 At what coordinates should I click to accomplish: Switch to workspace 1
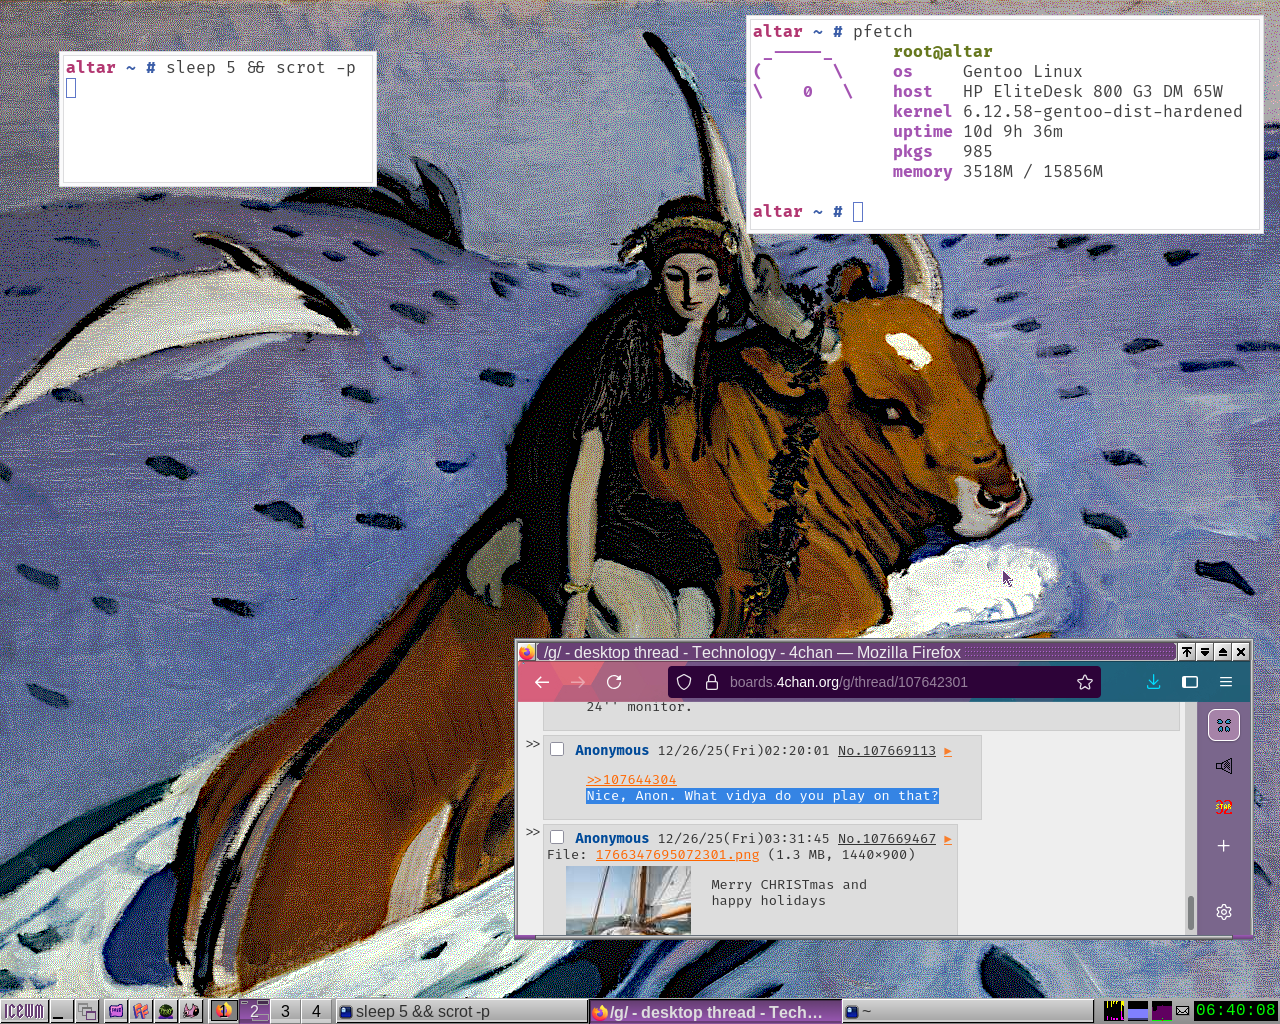[x=223, y=1011]
